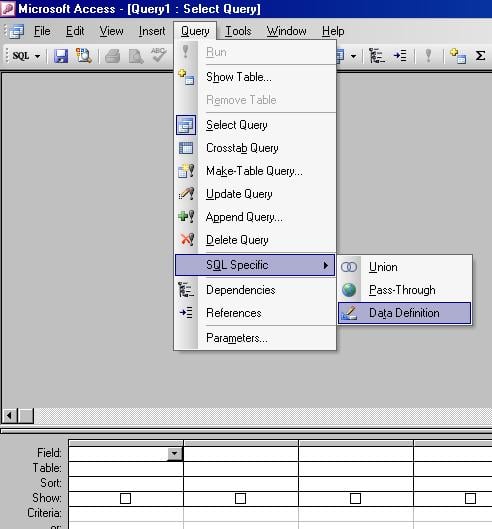This screenshot has height=529, width=492.
Task: Select Data Definition in the submenu
Action: [405, 313]
